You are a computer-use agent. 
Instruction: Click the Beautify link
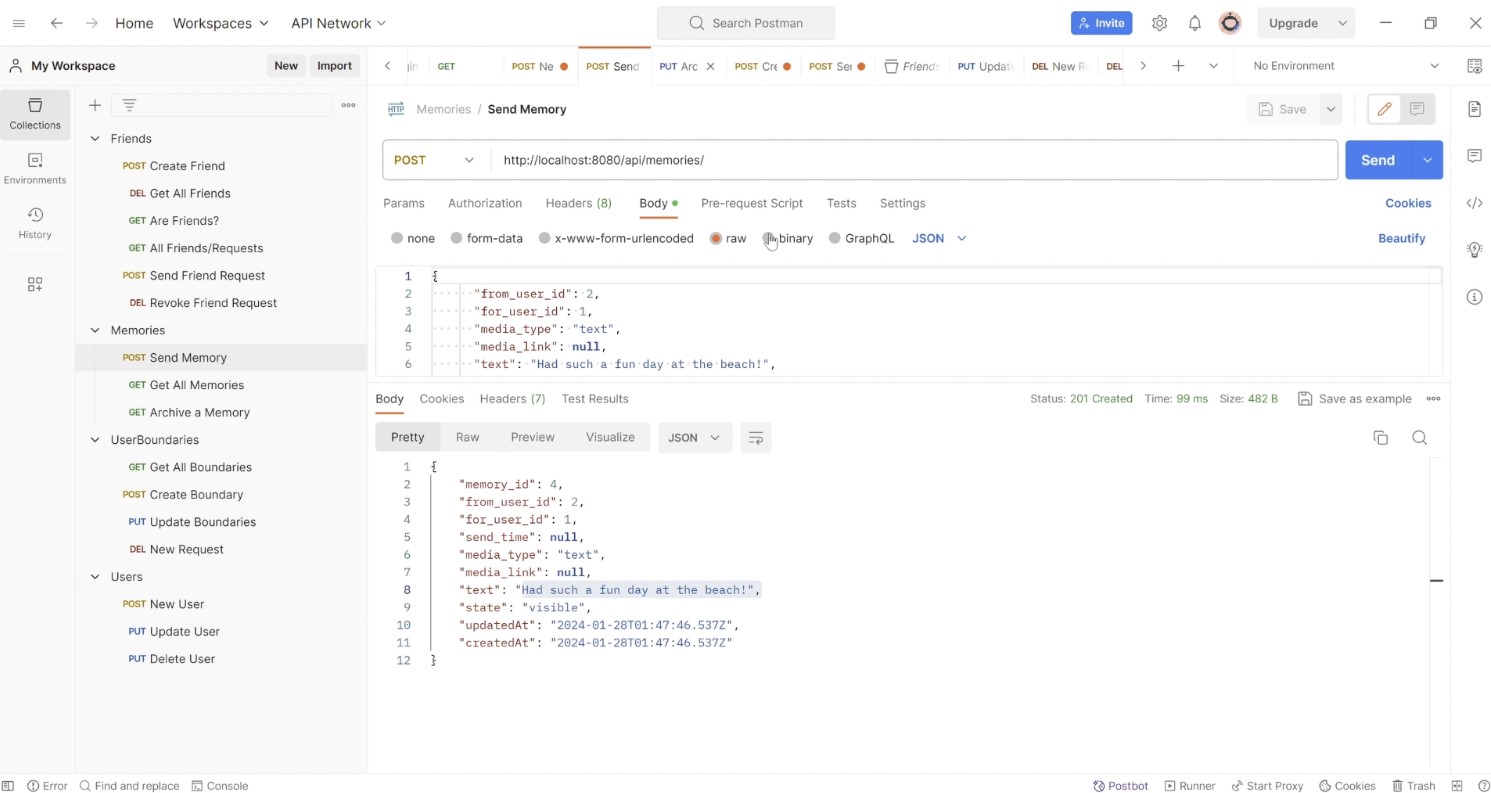[1401, 239]
